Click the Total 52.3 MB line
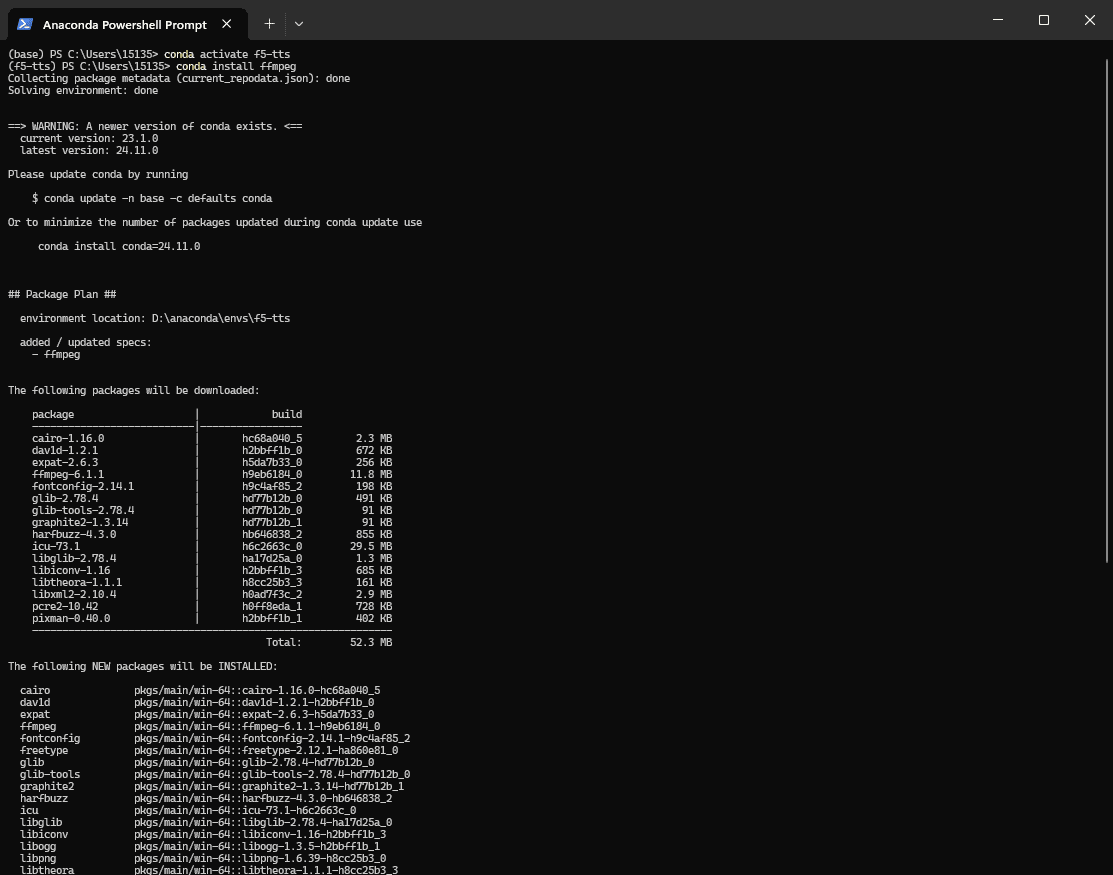The width and height of the screenshot is (1113, 875). (x=328, y=642)
